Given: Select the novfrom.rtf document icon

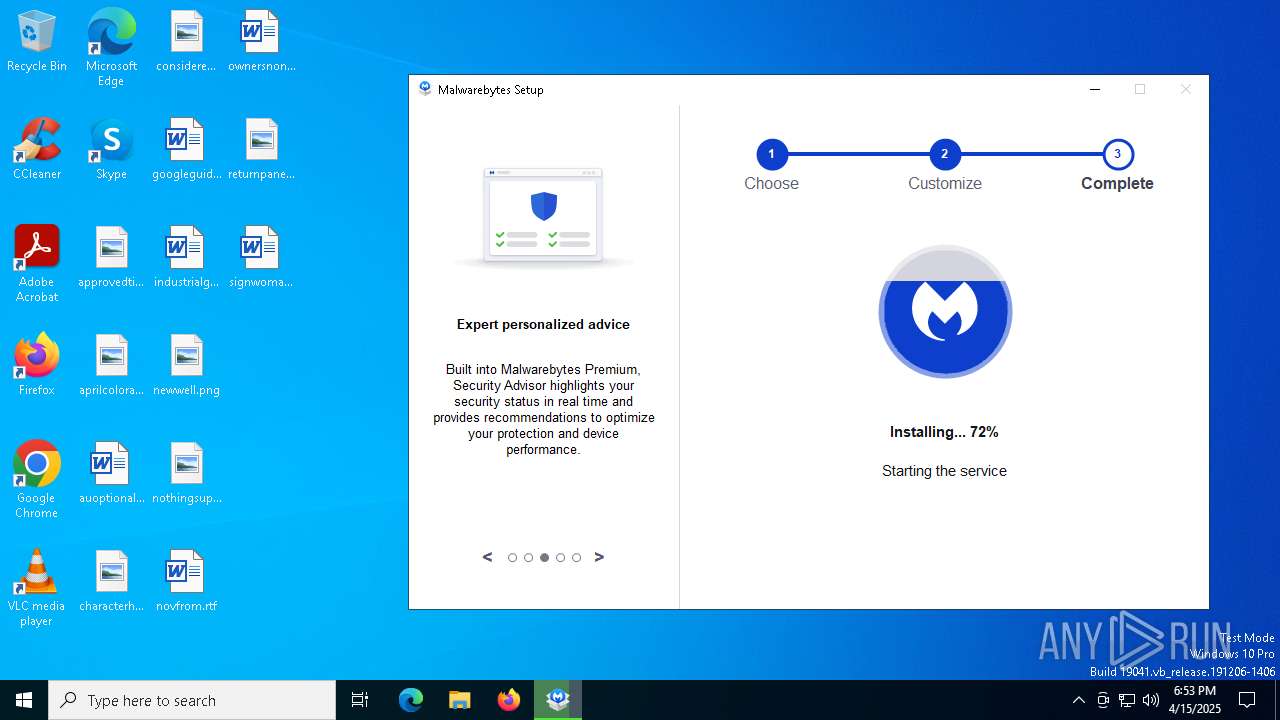Looking at the screenshot, I should (186, 581).
